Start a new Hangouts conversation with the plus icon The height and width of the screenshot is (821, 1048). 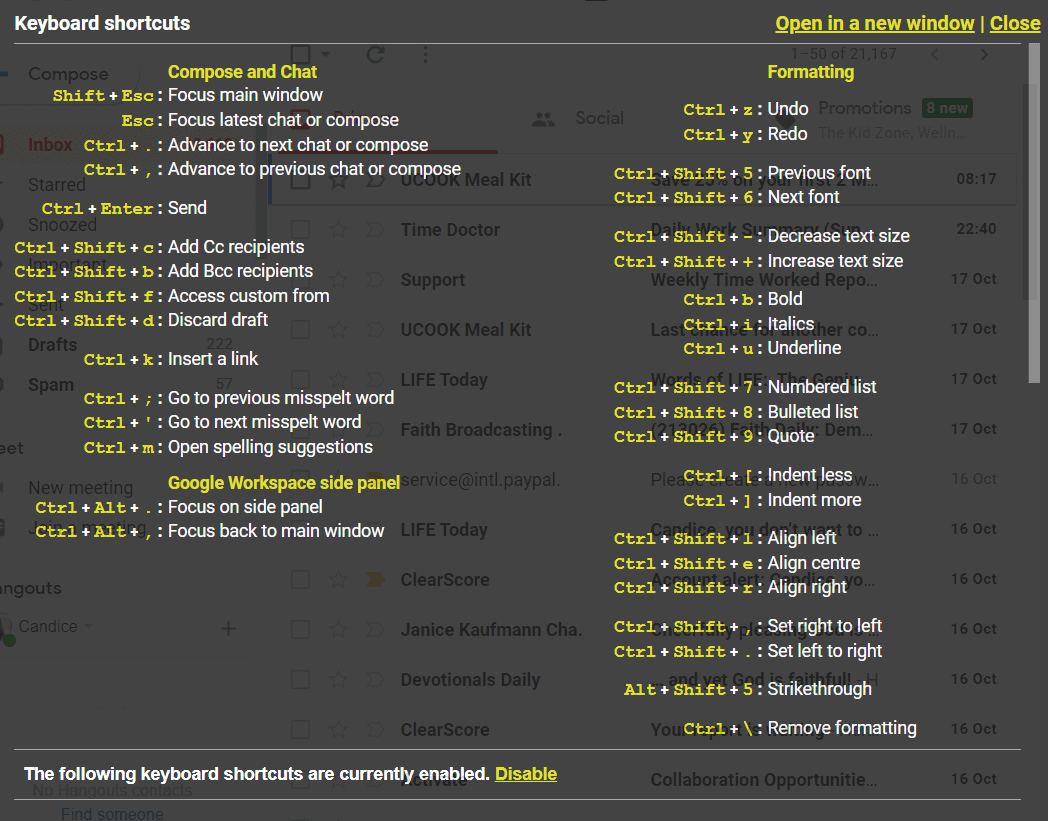(x=228, y=629)
